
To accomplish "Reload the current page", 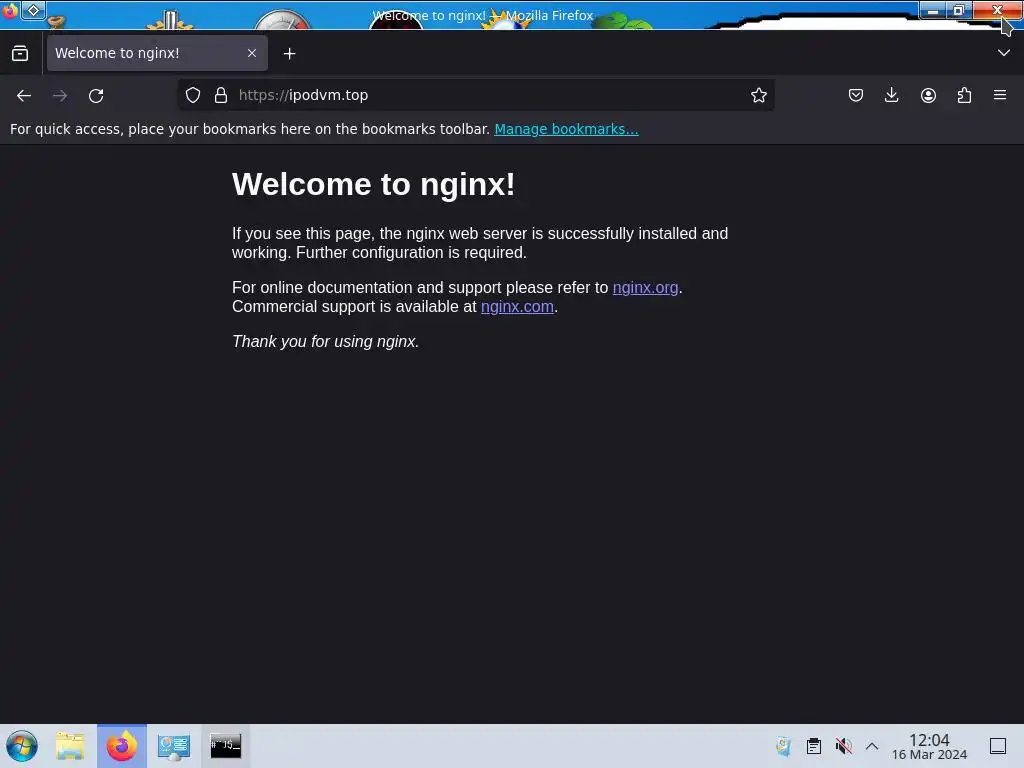I will 96,95.
